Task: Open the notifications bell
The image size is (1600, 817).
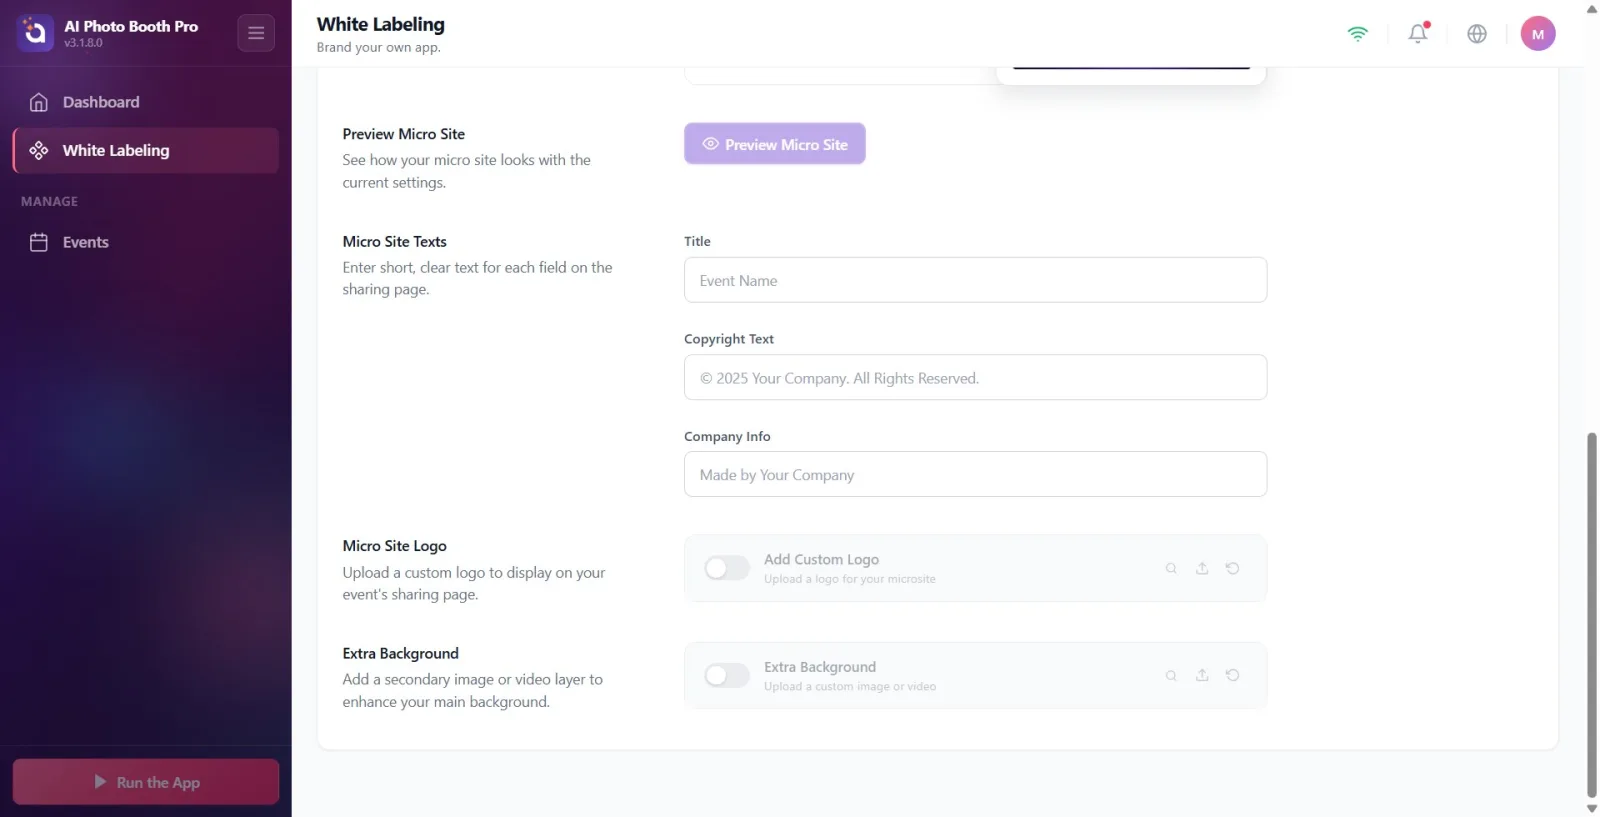Action: tap(1418, 33)
